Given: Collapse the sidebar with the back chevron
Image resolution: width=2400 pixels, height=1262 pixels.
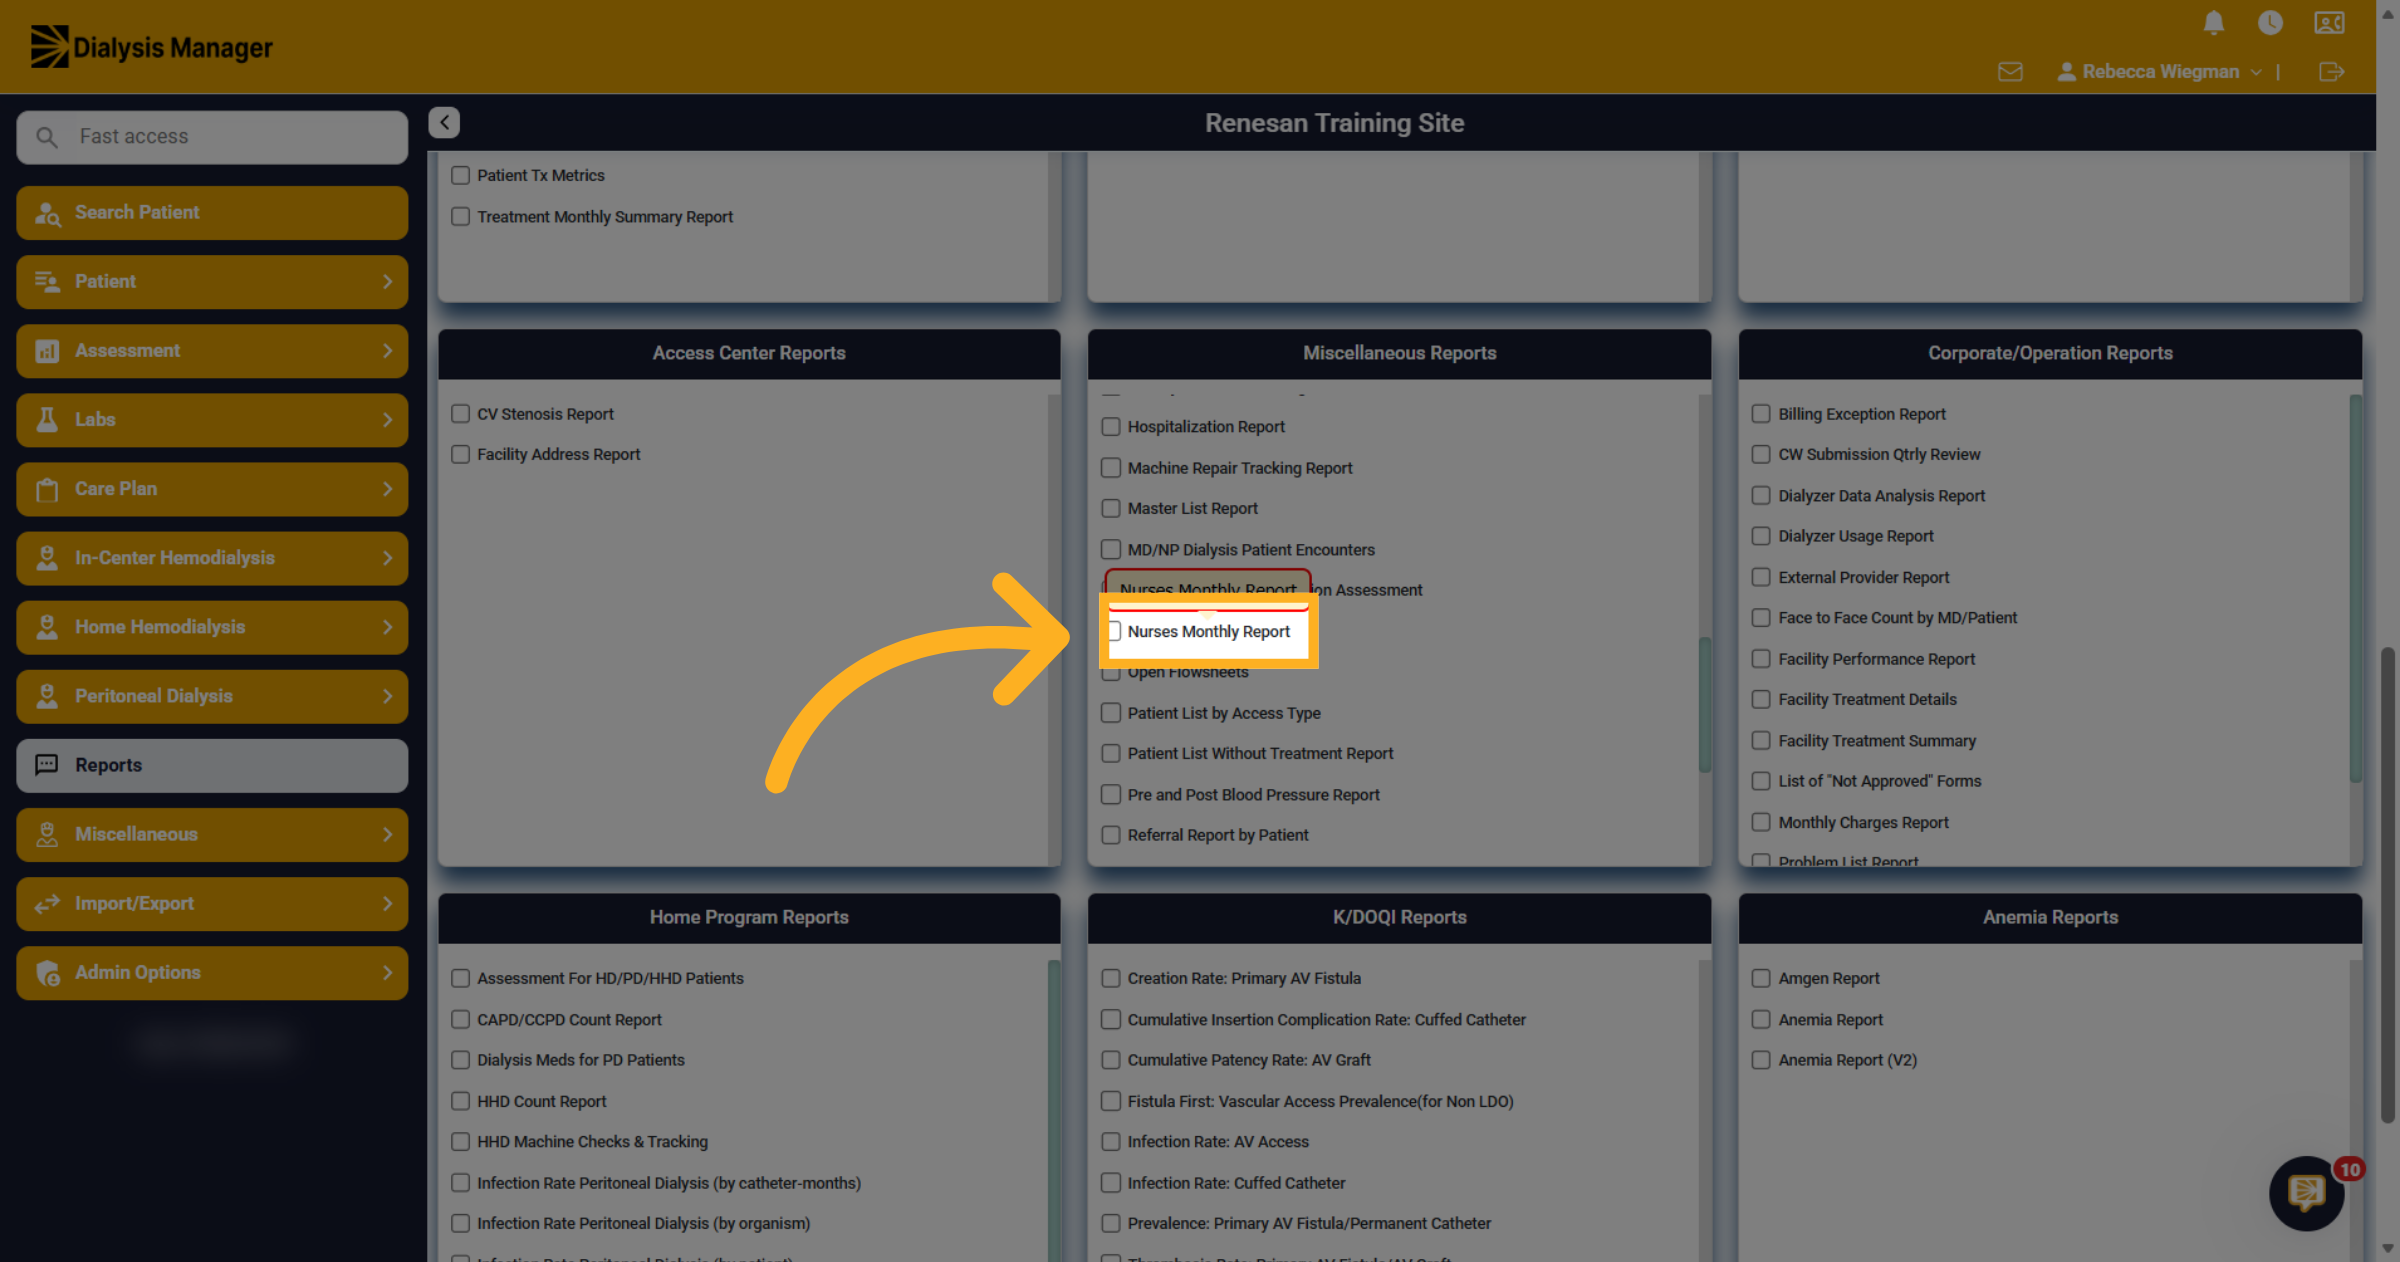Looking at the screenshot, I should click(x=444, y=122).
